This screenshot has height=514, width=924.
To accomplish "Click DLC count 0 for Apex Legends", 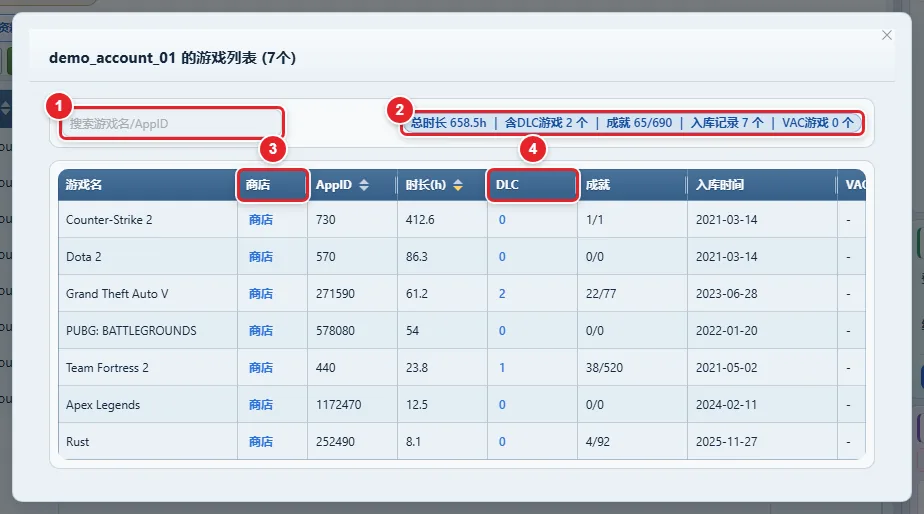I will point(502,405).
